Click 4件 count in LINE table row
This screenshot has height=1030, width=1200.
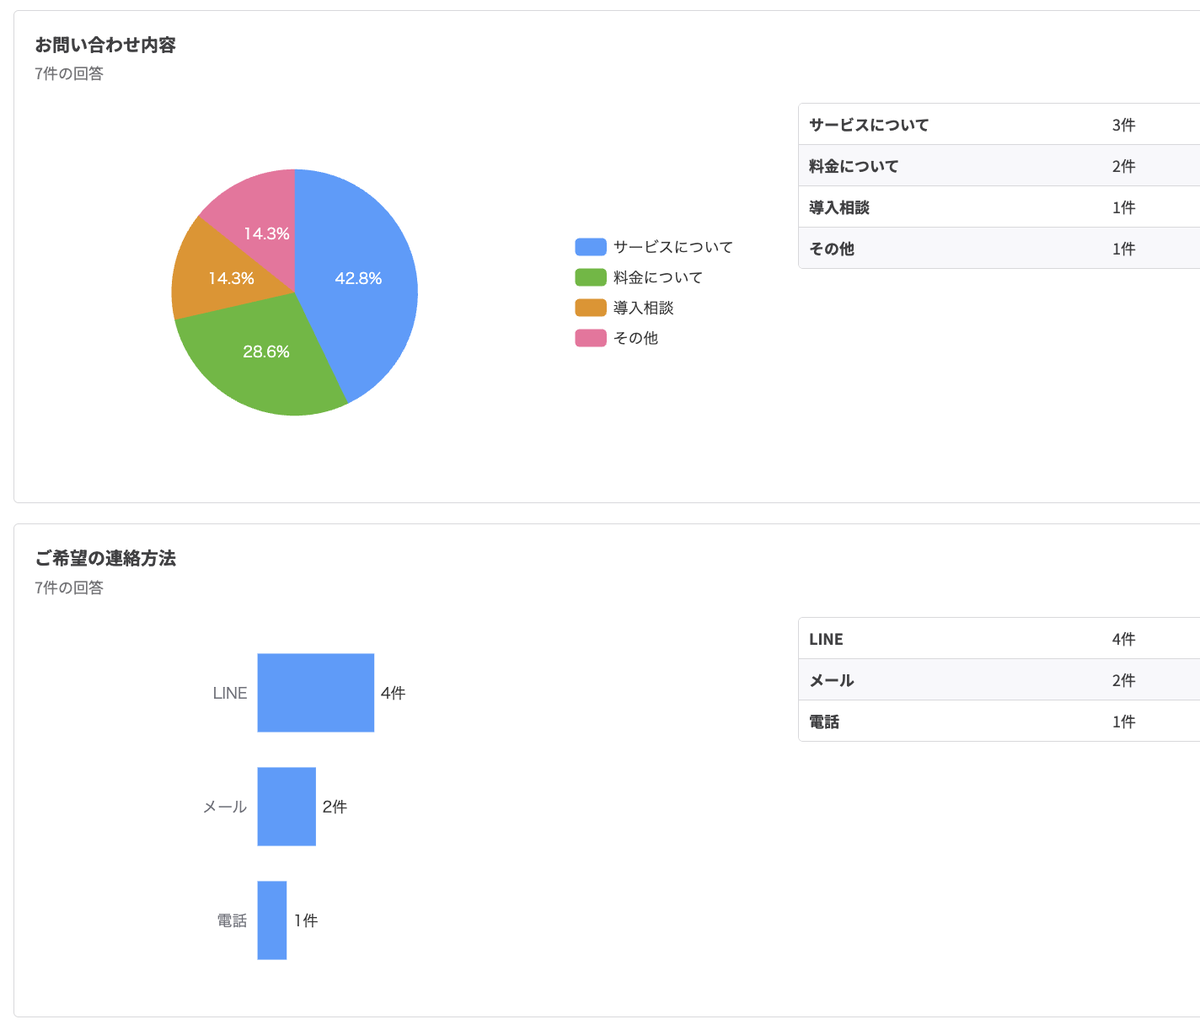point(1124,639)
